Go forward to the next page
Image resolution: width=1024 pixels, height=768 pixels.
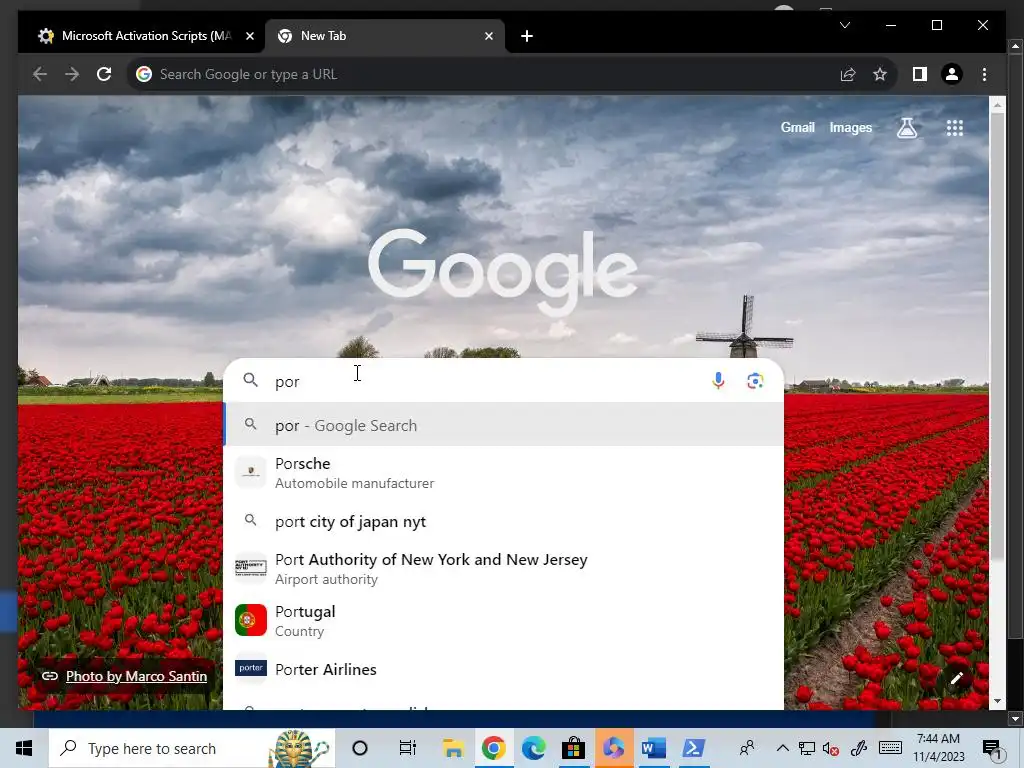pos(72,74)
